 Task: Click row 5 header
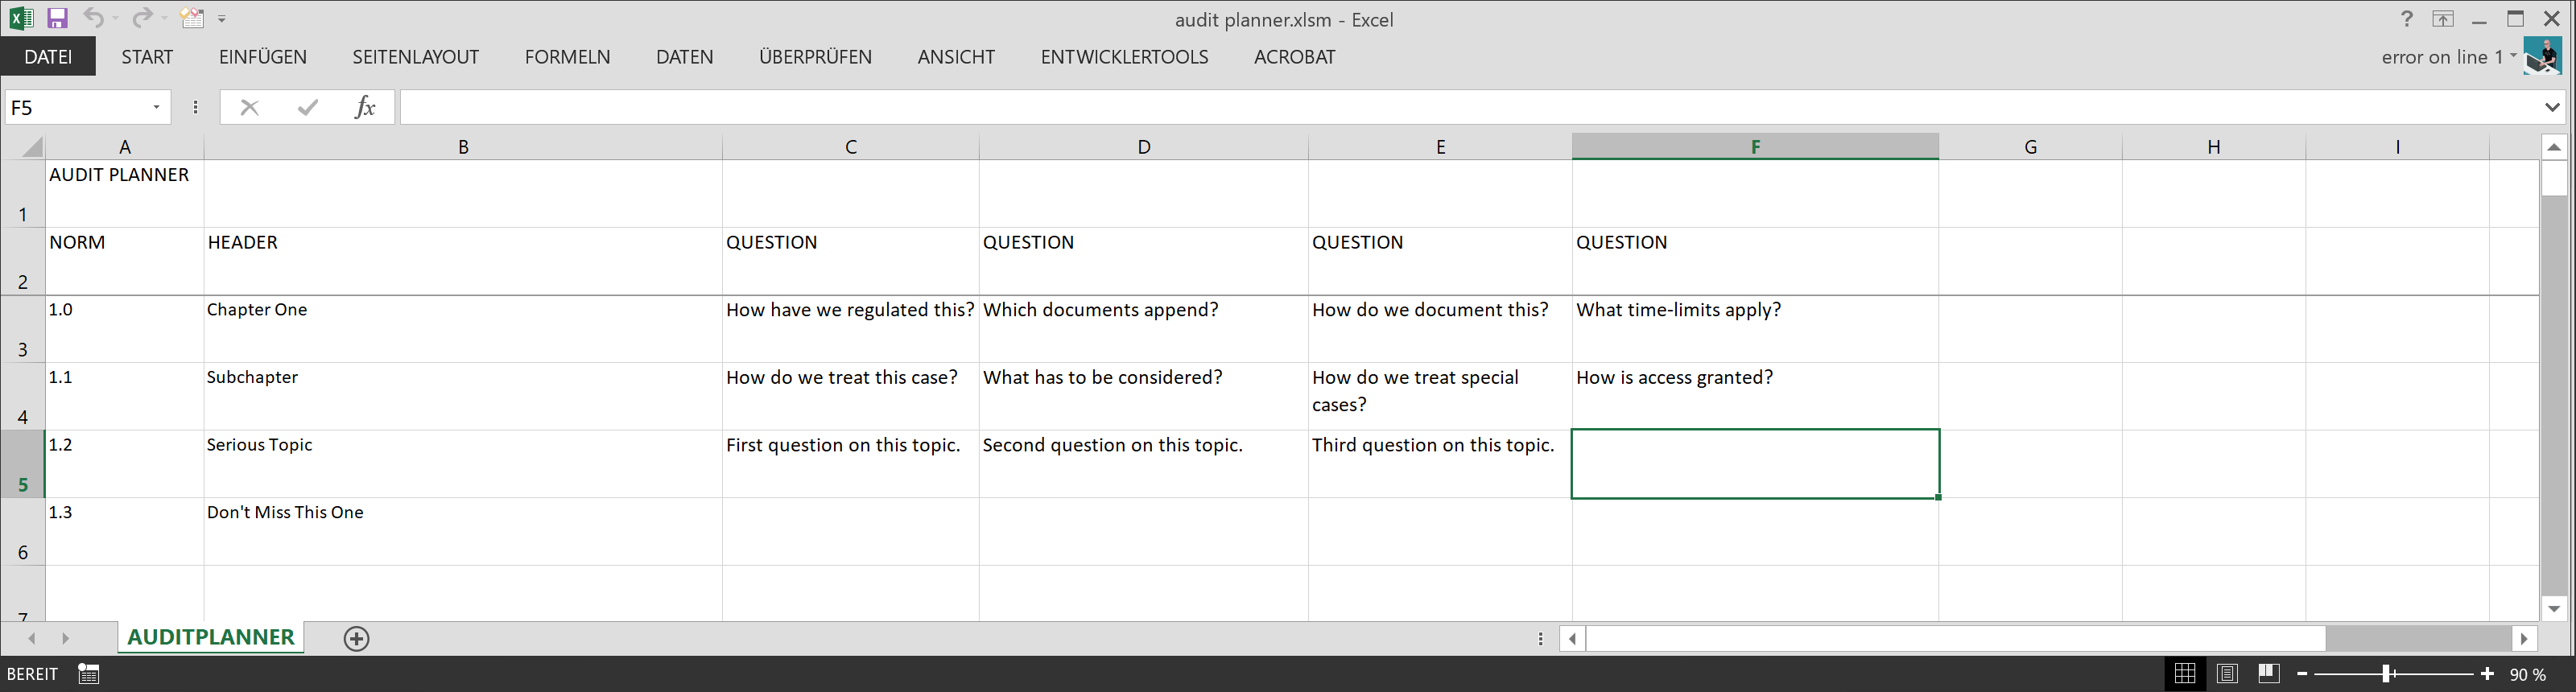tap(22, 464)
